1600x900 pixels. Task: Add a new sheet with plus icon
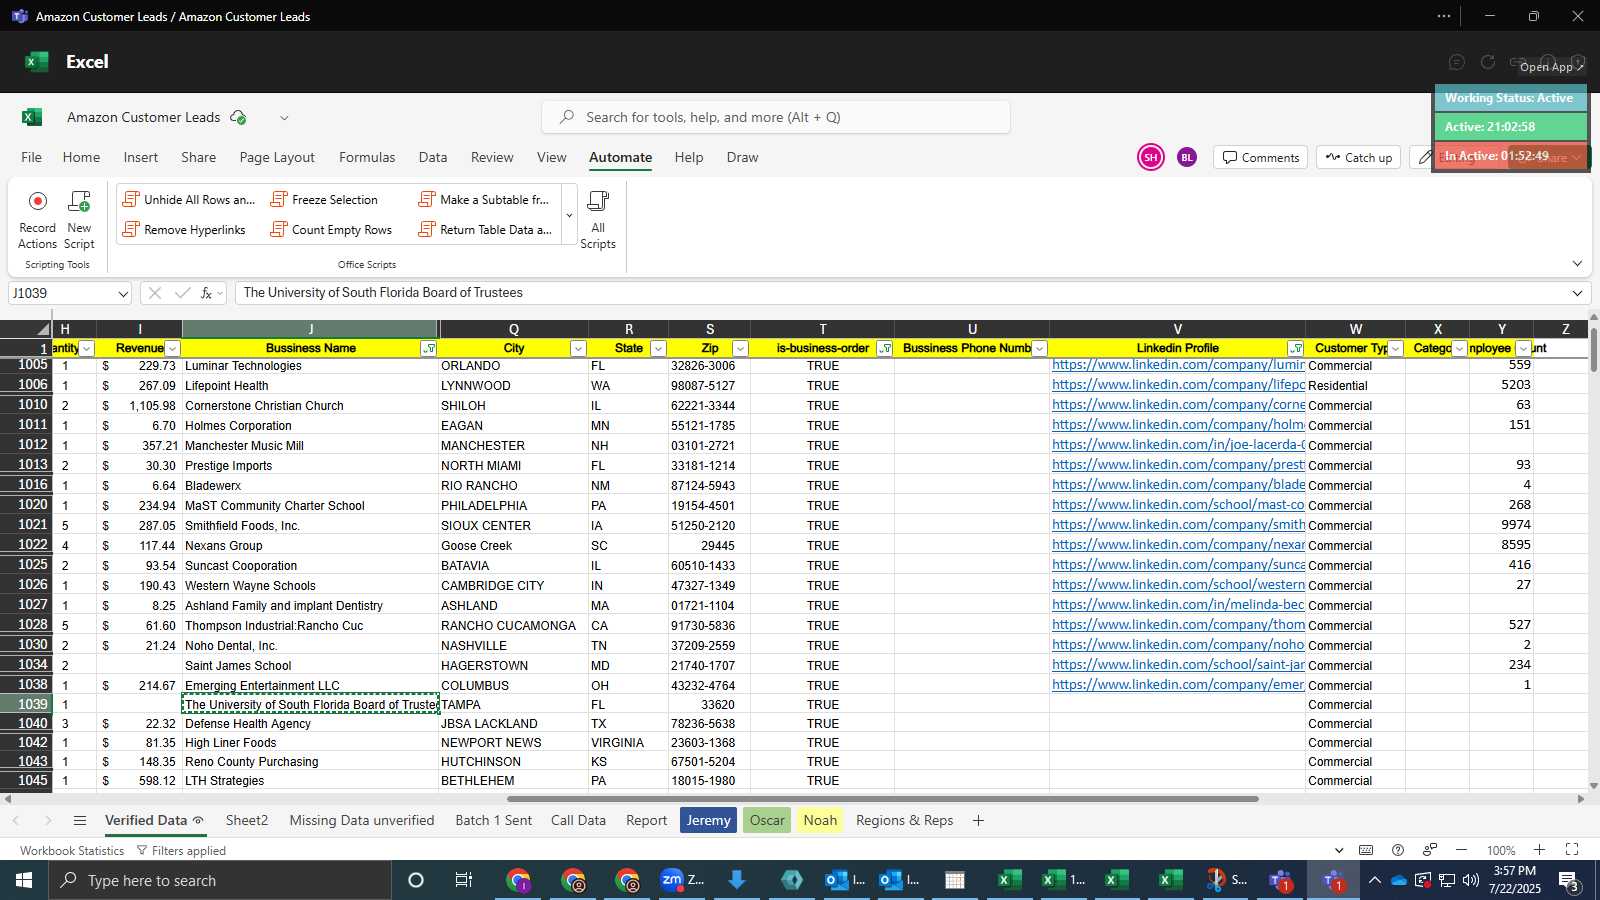pos(978,820)
